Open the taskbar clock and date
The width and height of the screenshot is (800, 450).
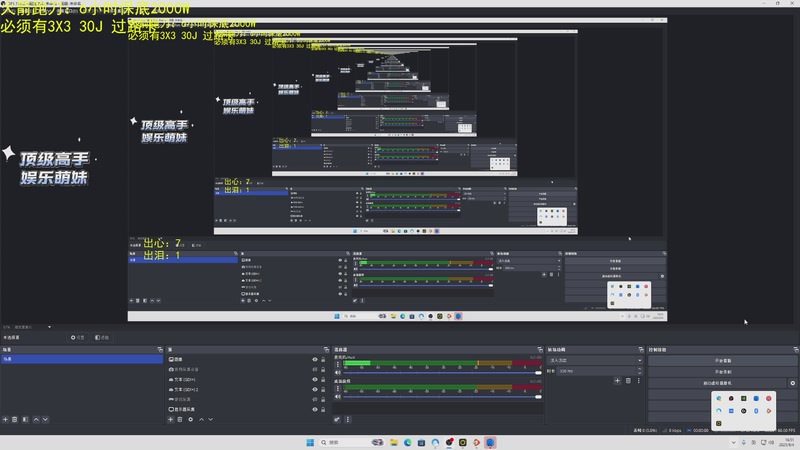point(789,442)
